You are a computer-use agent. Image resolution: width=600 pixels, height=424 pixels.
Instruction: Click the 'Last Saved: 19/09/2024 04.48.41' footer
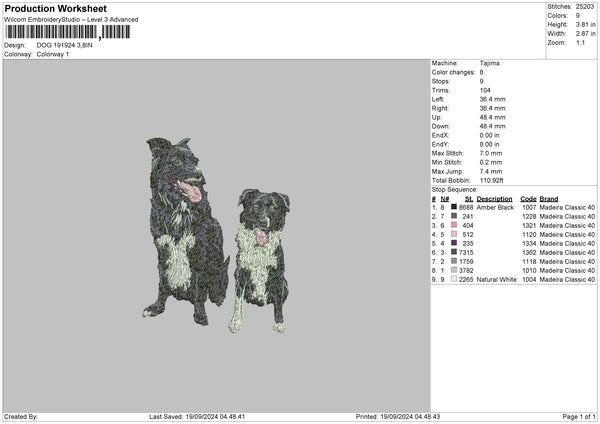pos(197,416)
